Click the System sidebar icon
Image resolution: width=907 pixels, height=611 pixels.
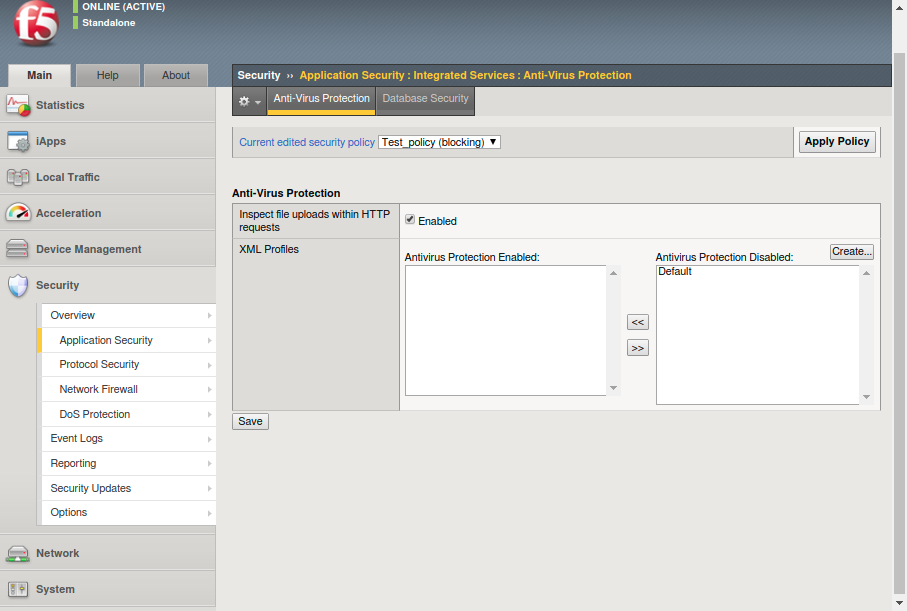coord(18,589)
